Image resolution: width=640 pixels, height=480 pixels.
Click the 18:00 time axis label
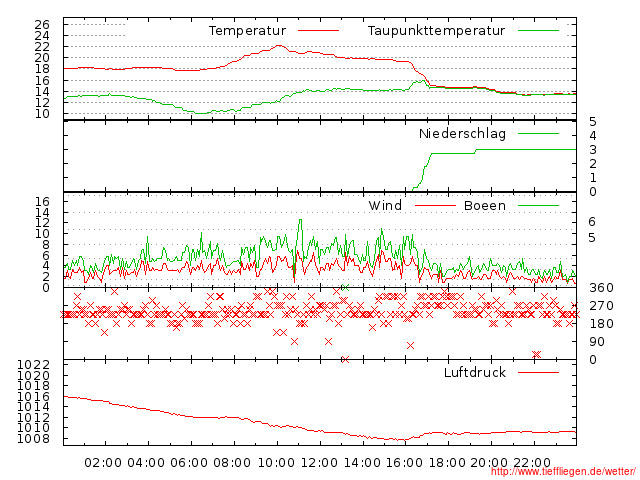click(x=447, y=463)
